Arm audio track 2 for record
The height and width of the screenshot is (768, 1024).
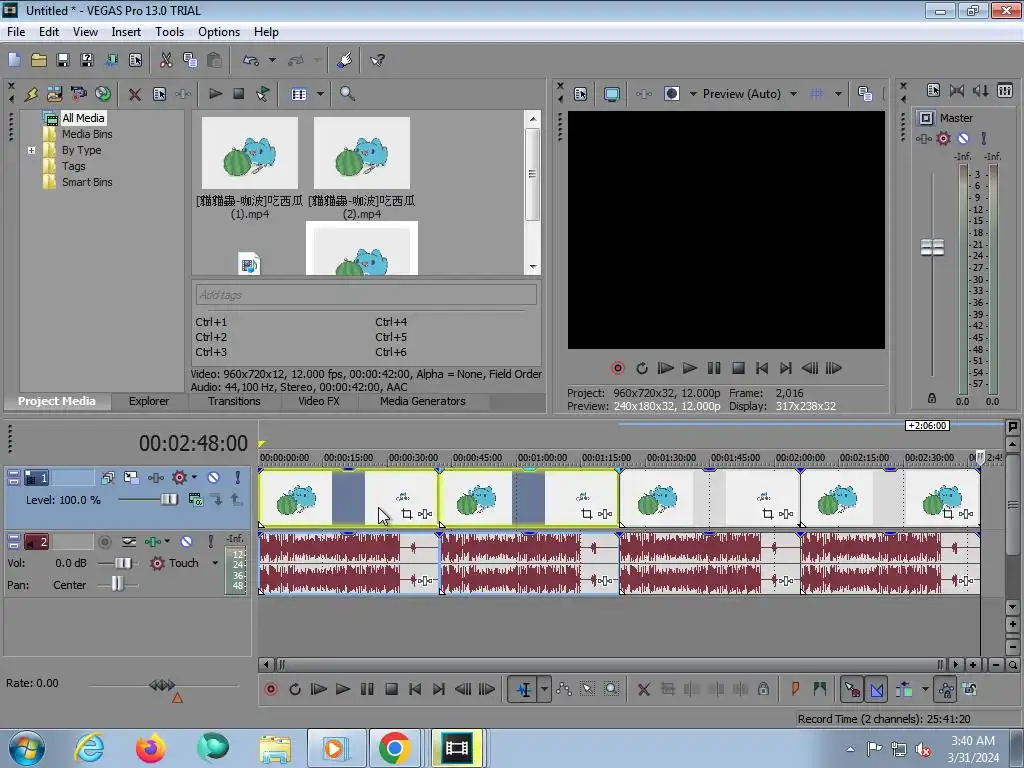tap(104, 541)
